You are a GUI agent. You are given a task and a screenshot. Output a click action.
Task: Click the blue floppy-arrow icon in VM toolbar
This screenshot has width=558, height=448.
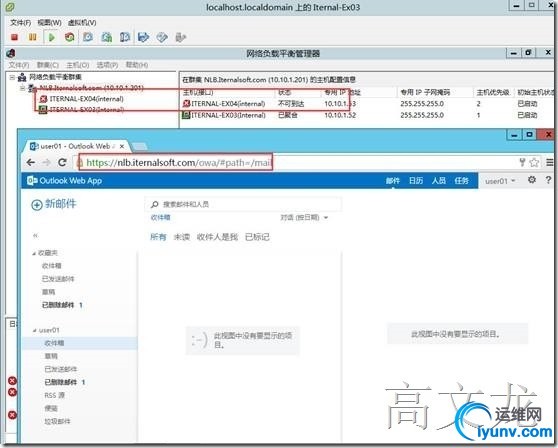pyautogui.click(x=143, y=37)
